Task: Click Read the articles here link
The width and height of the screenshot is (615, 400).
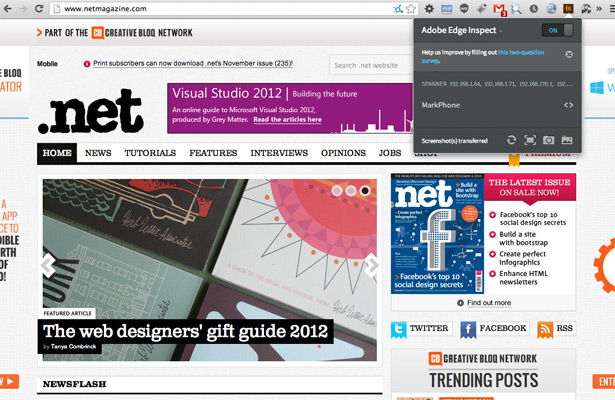Action: click(287, 120)
